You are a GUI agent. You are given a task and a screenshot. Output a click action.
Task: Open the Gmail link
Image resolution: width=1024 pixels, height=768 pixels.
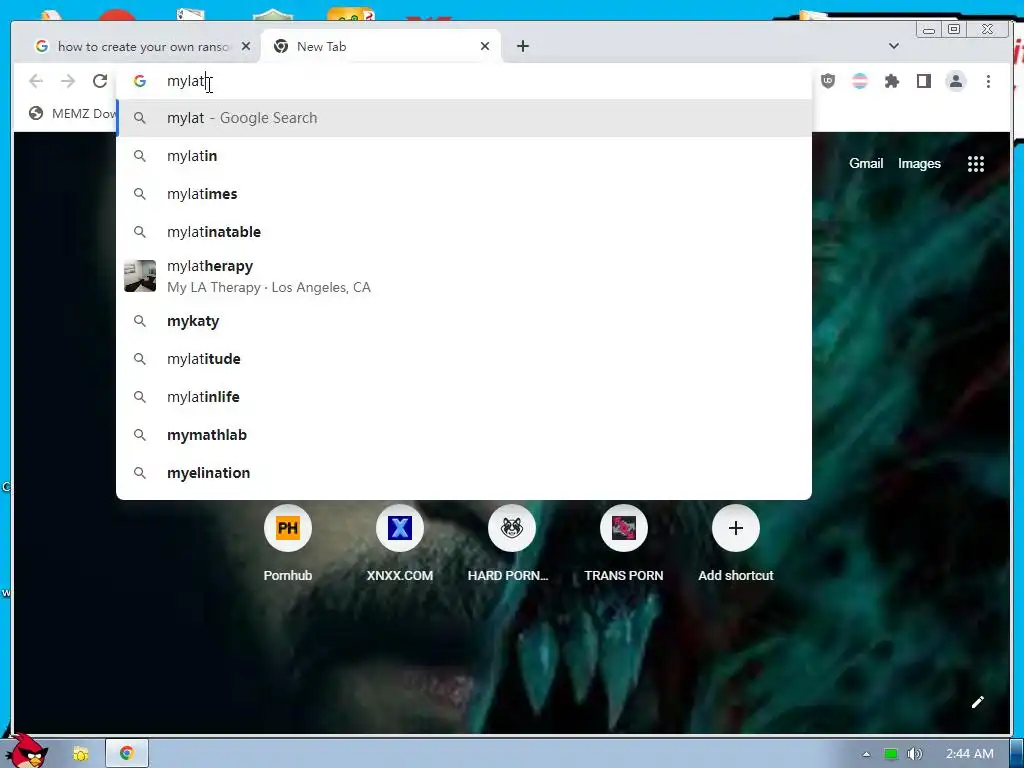[866, 164]
